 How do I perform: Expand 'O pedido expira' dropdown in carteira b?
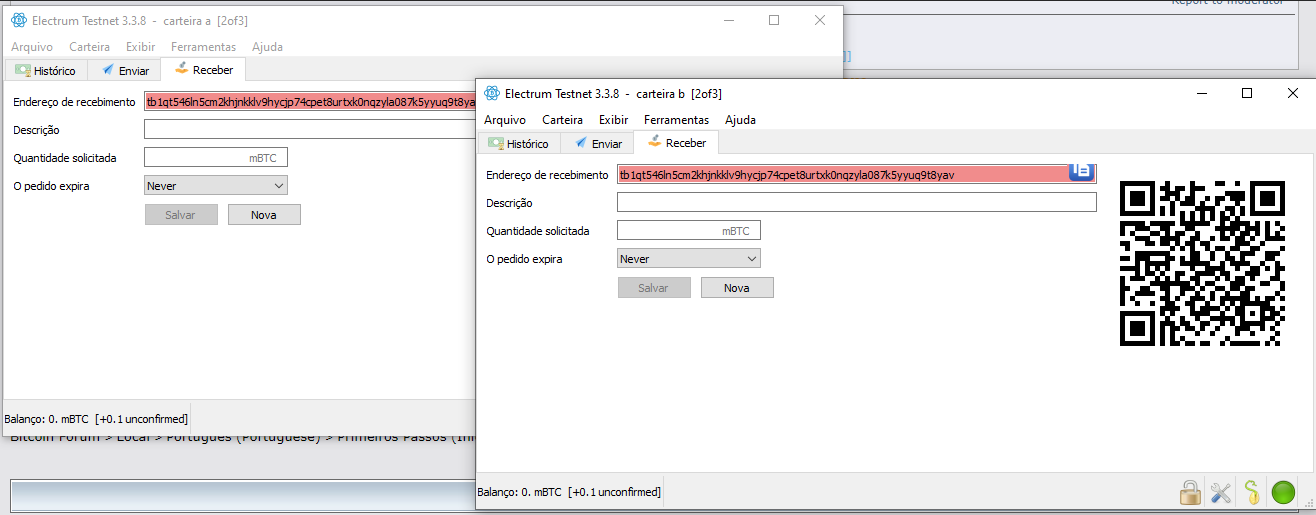tap(689, 259)
